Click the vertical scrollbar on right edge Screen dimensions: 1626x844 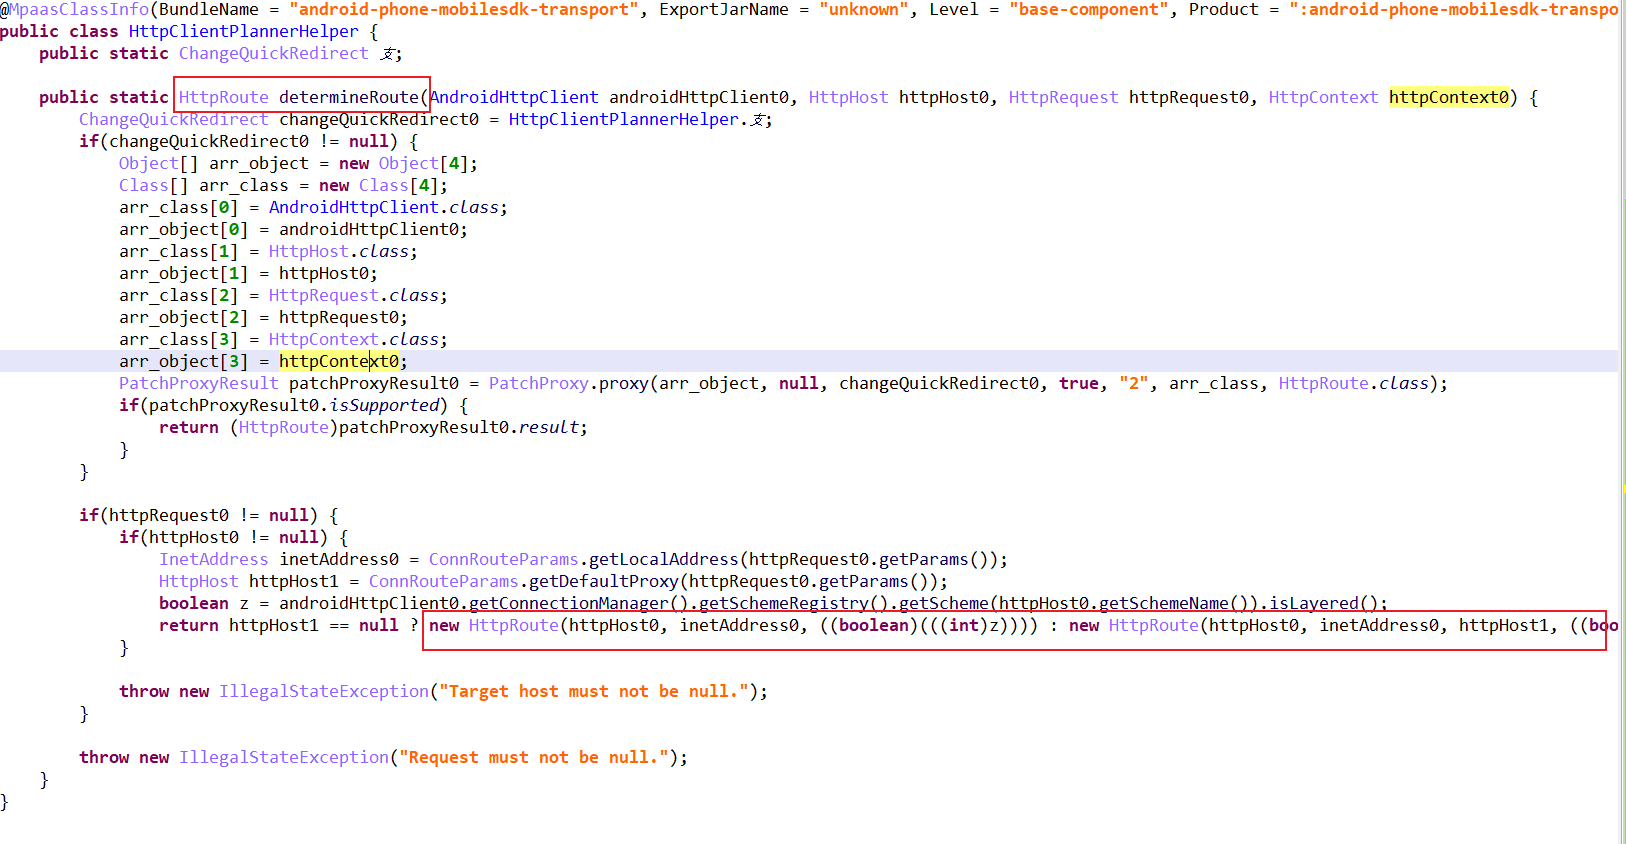(x=1621, y=420)
